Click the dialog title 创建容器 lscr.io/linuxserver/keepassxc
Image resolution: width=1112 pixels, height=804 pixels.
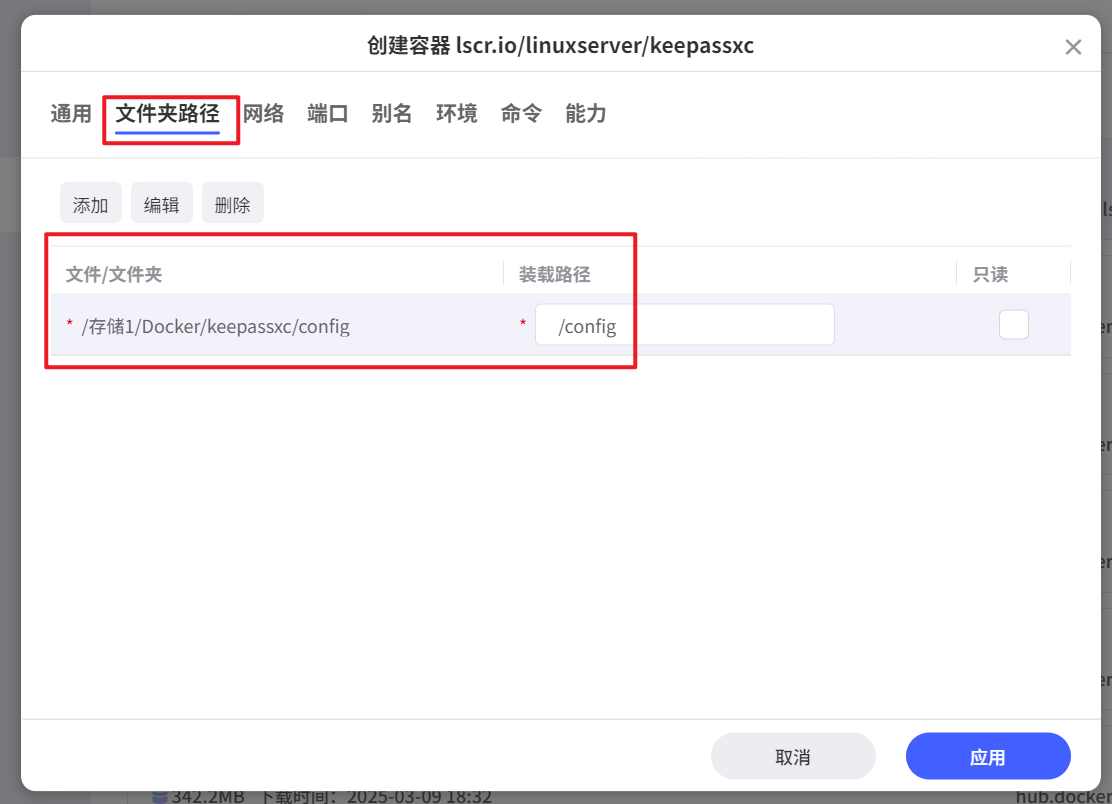(x=560, y=45)
